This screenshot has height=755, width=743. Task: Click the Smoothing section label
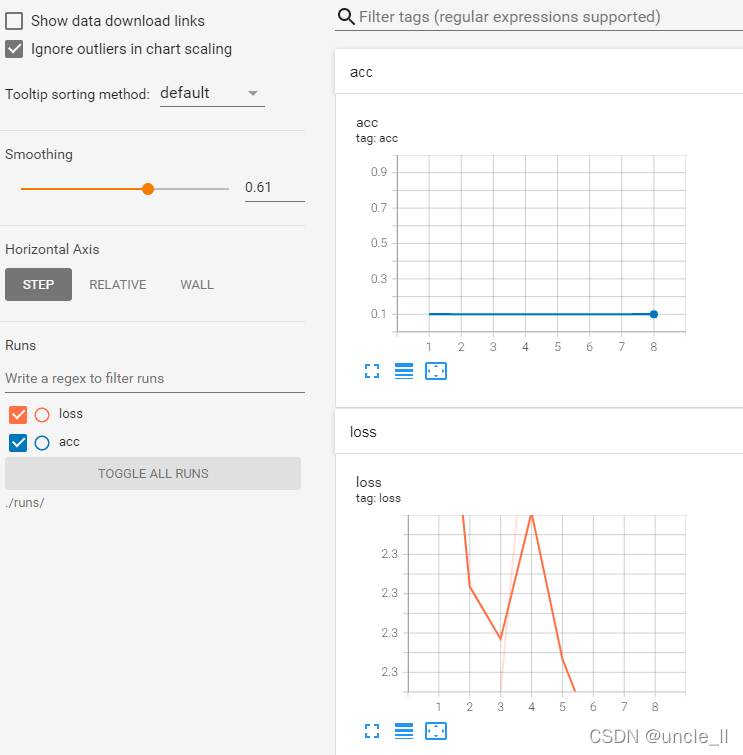point(39,155)
